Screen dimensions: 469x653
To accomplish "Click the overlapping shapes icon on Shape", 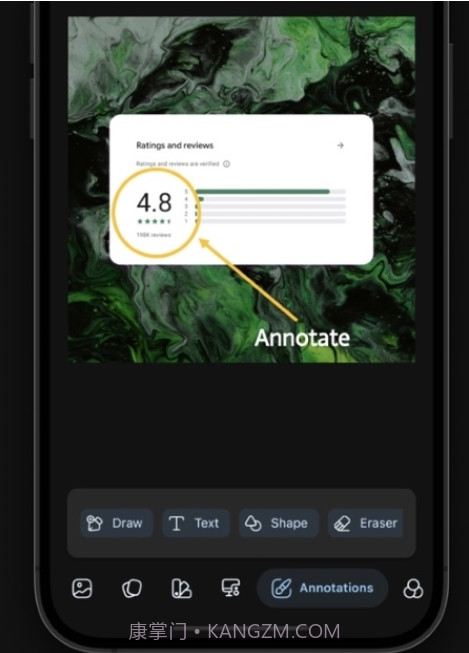I will coord(253,523).
